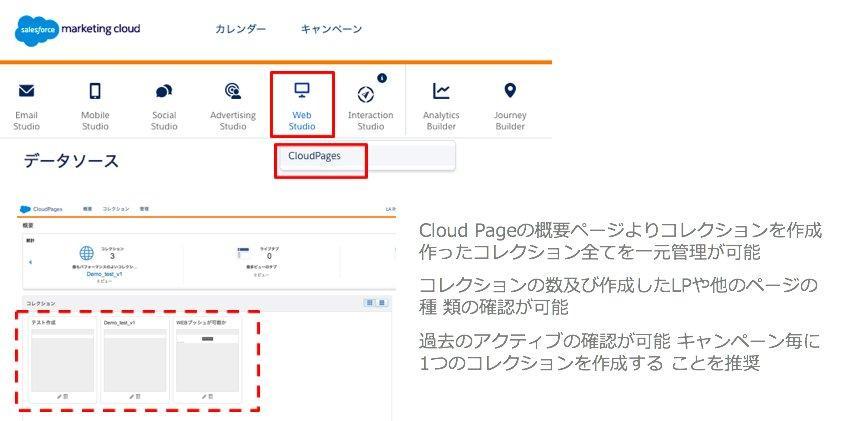Viewport: 841px width, 421px height.
Task: Edit the Webプッシュ collection pencil icon
Action: click(x=204, y=397)
